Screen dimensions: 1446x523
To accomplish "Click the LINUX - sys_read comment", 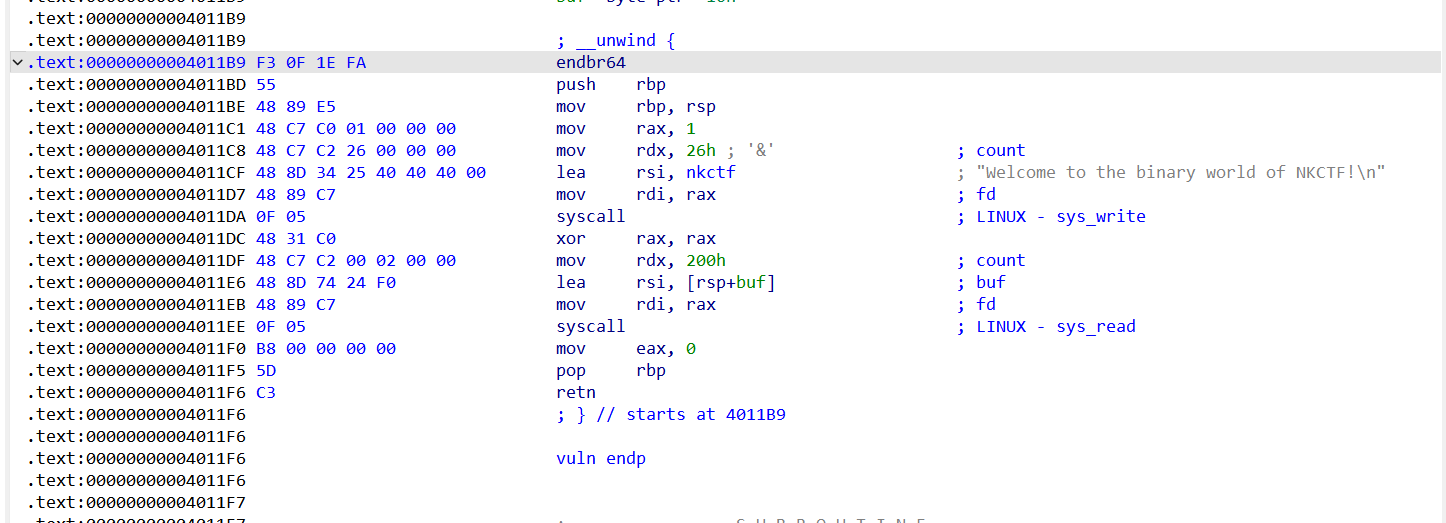I will click(1055, 326).
